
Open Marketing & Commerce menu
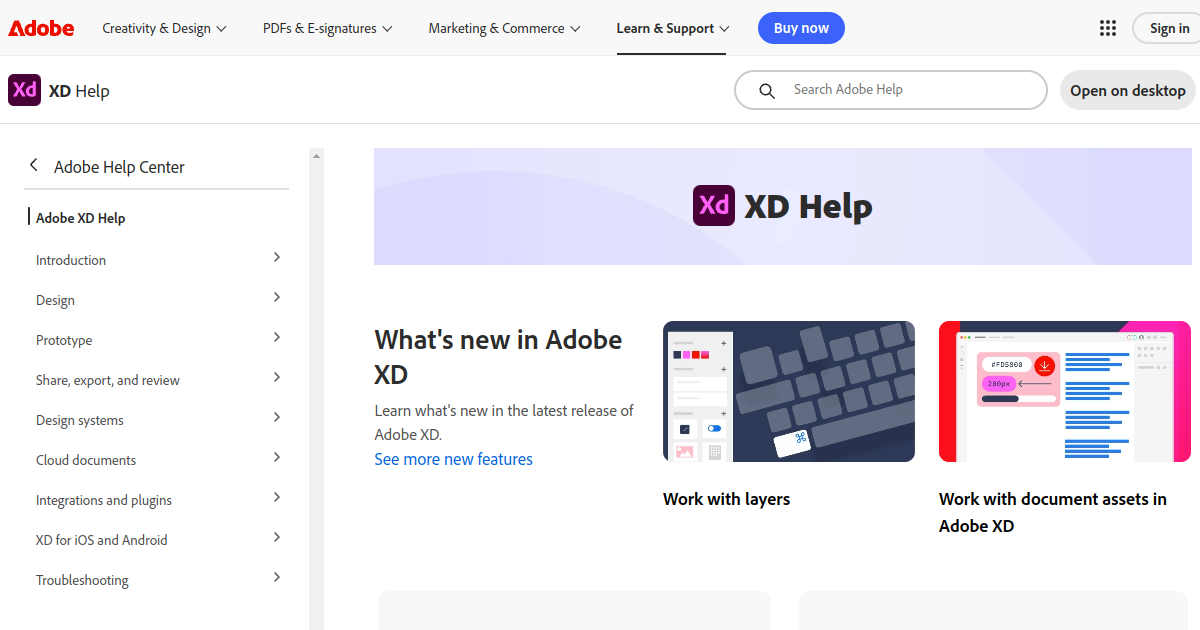504,28
